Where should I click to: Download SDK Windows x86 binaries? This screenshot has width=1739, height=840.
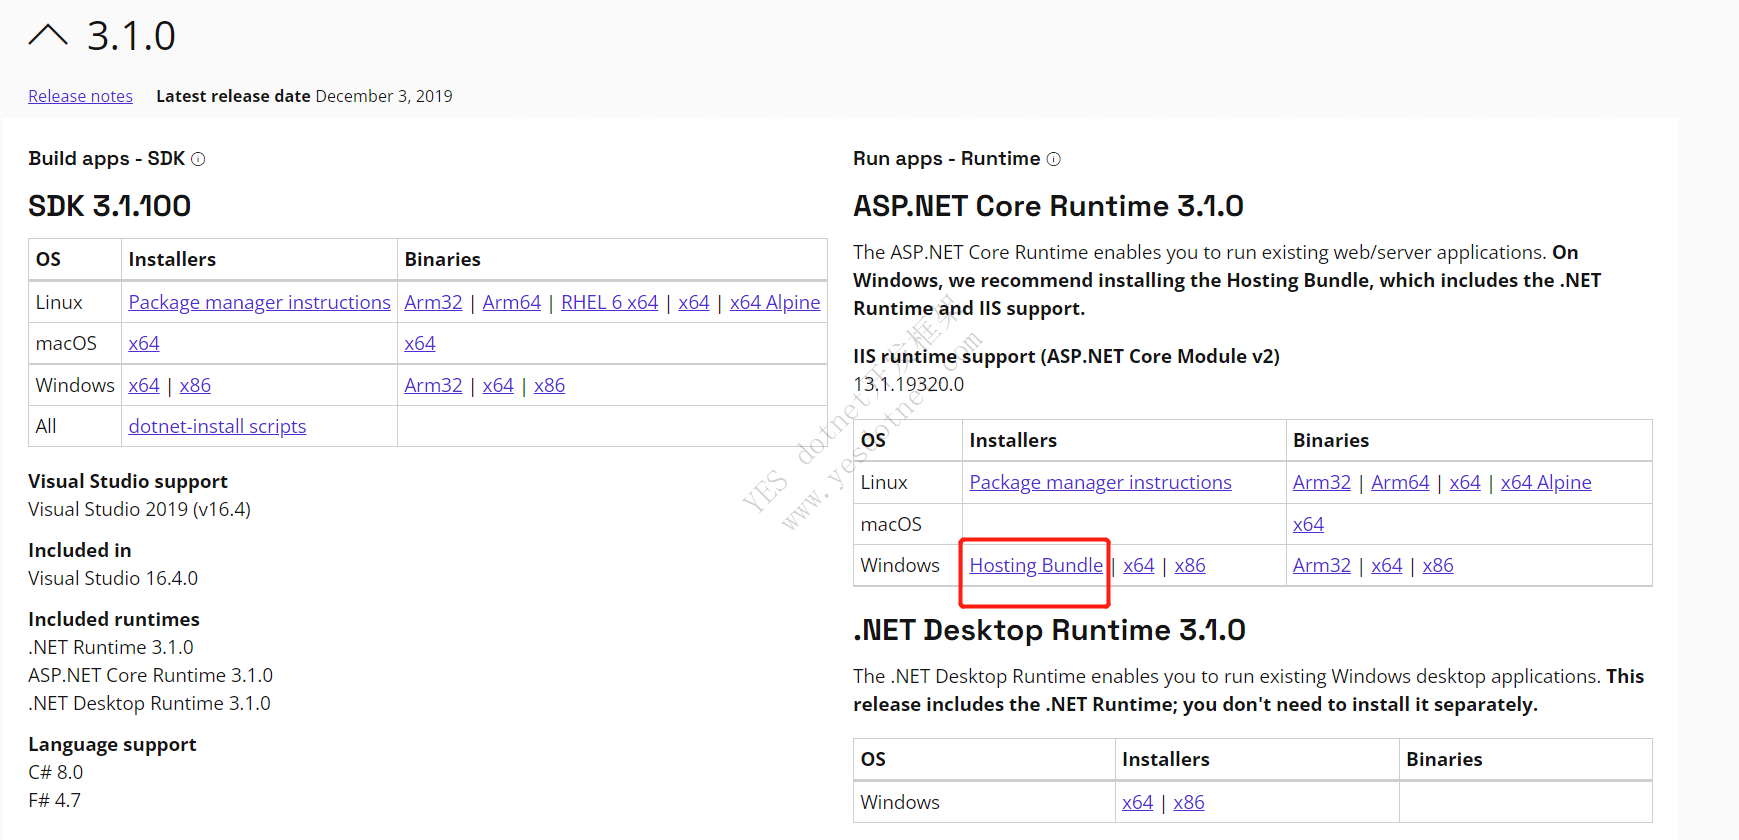pyautogui.click(x=549, y=385)
